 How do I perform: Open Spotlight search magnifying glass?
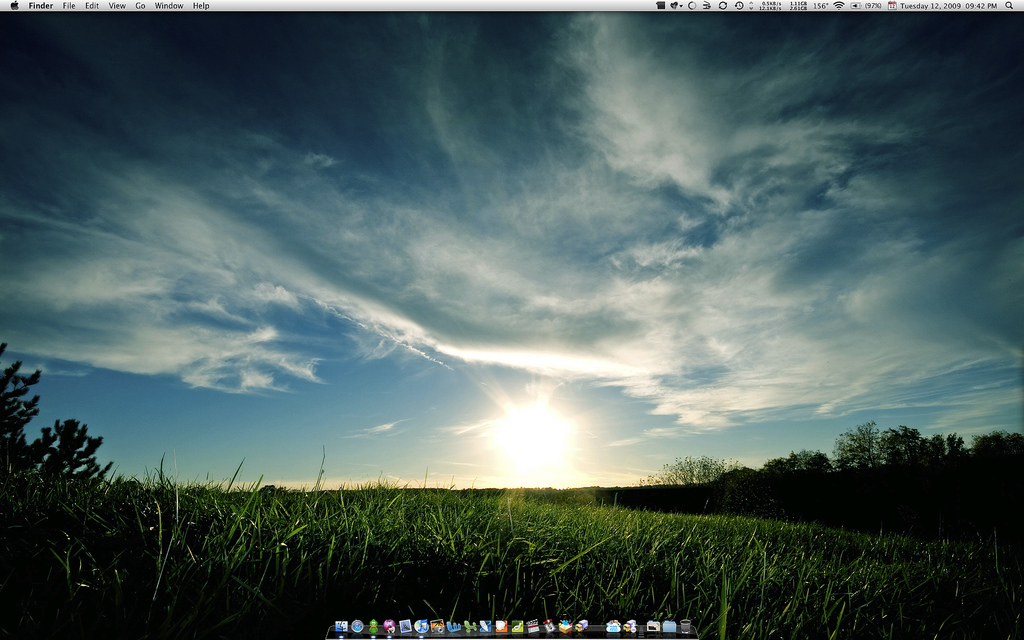click(x=1009, y=5)
